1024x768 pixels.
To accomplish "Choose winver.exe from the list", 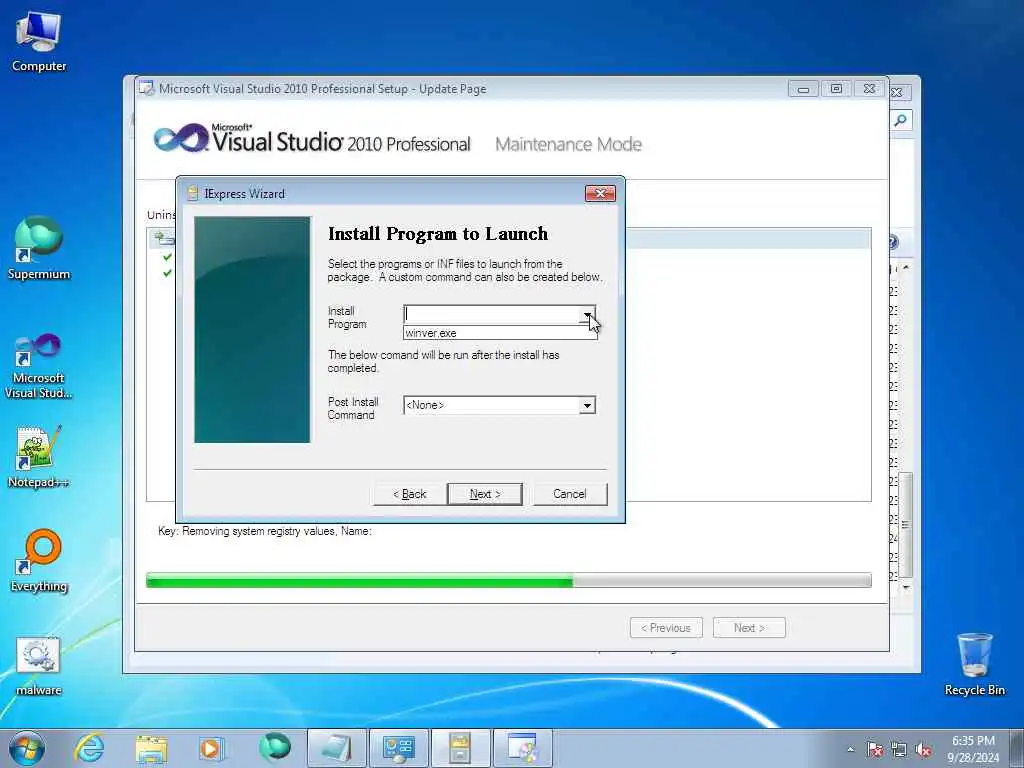I will (500, 333).
